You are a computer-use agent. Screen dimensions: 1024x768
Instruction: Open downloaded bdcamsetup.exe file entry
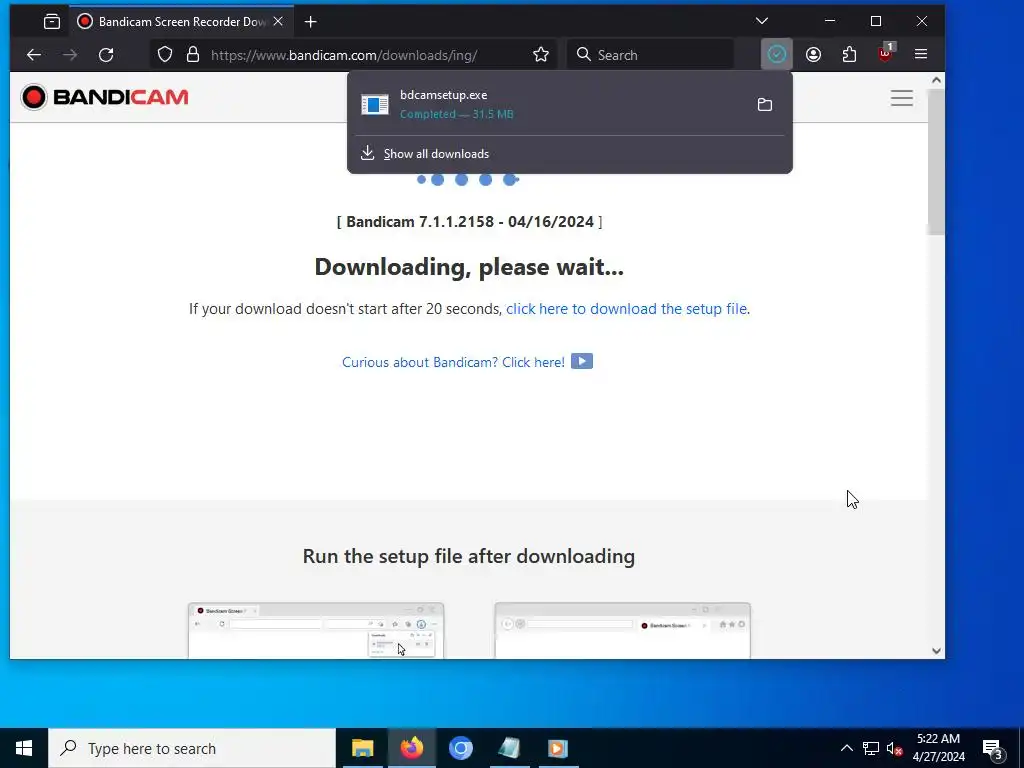[549, 104]
